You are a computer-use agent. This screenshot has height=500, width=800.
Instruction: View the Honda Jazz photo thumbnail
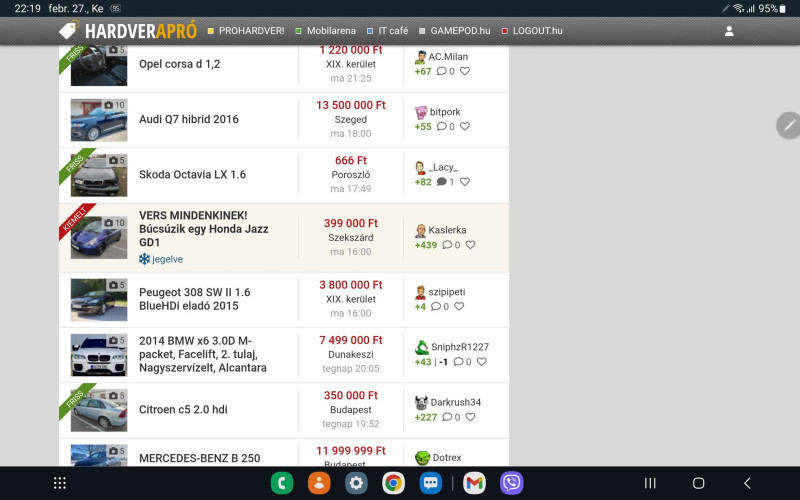[99, 238]
